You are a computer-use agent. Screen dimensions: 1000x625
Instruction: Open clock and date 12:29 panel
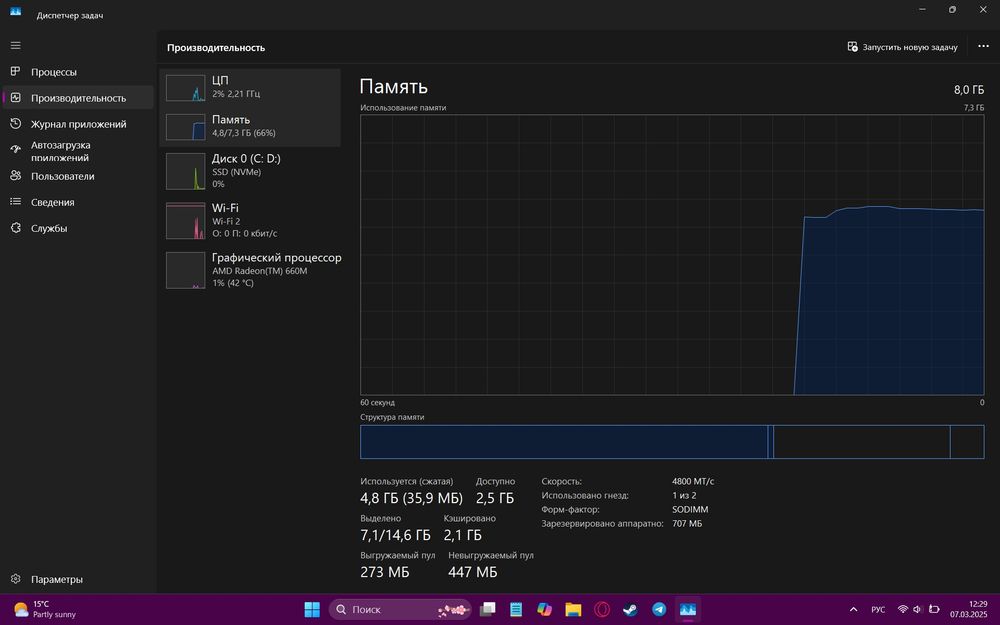pyautogui.click(x=969, y=609)
